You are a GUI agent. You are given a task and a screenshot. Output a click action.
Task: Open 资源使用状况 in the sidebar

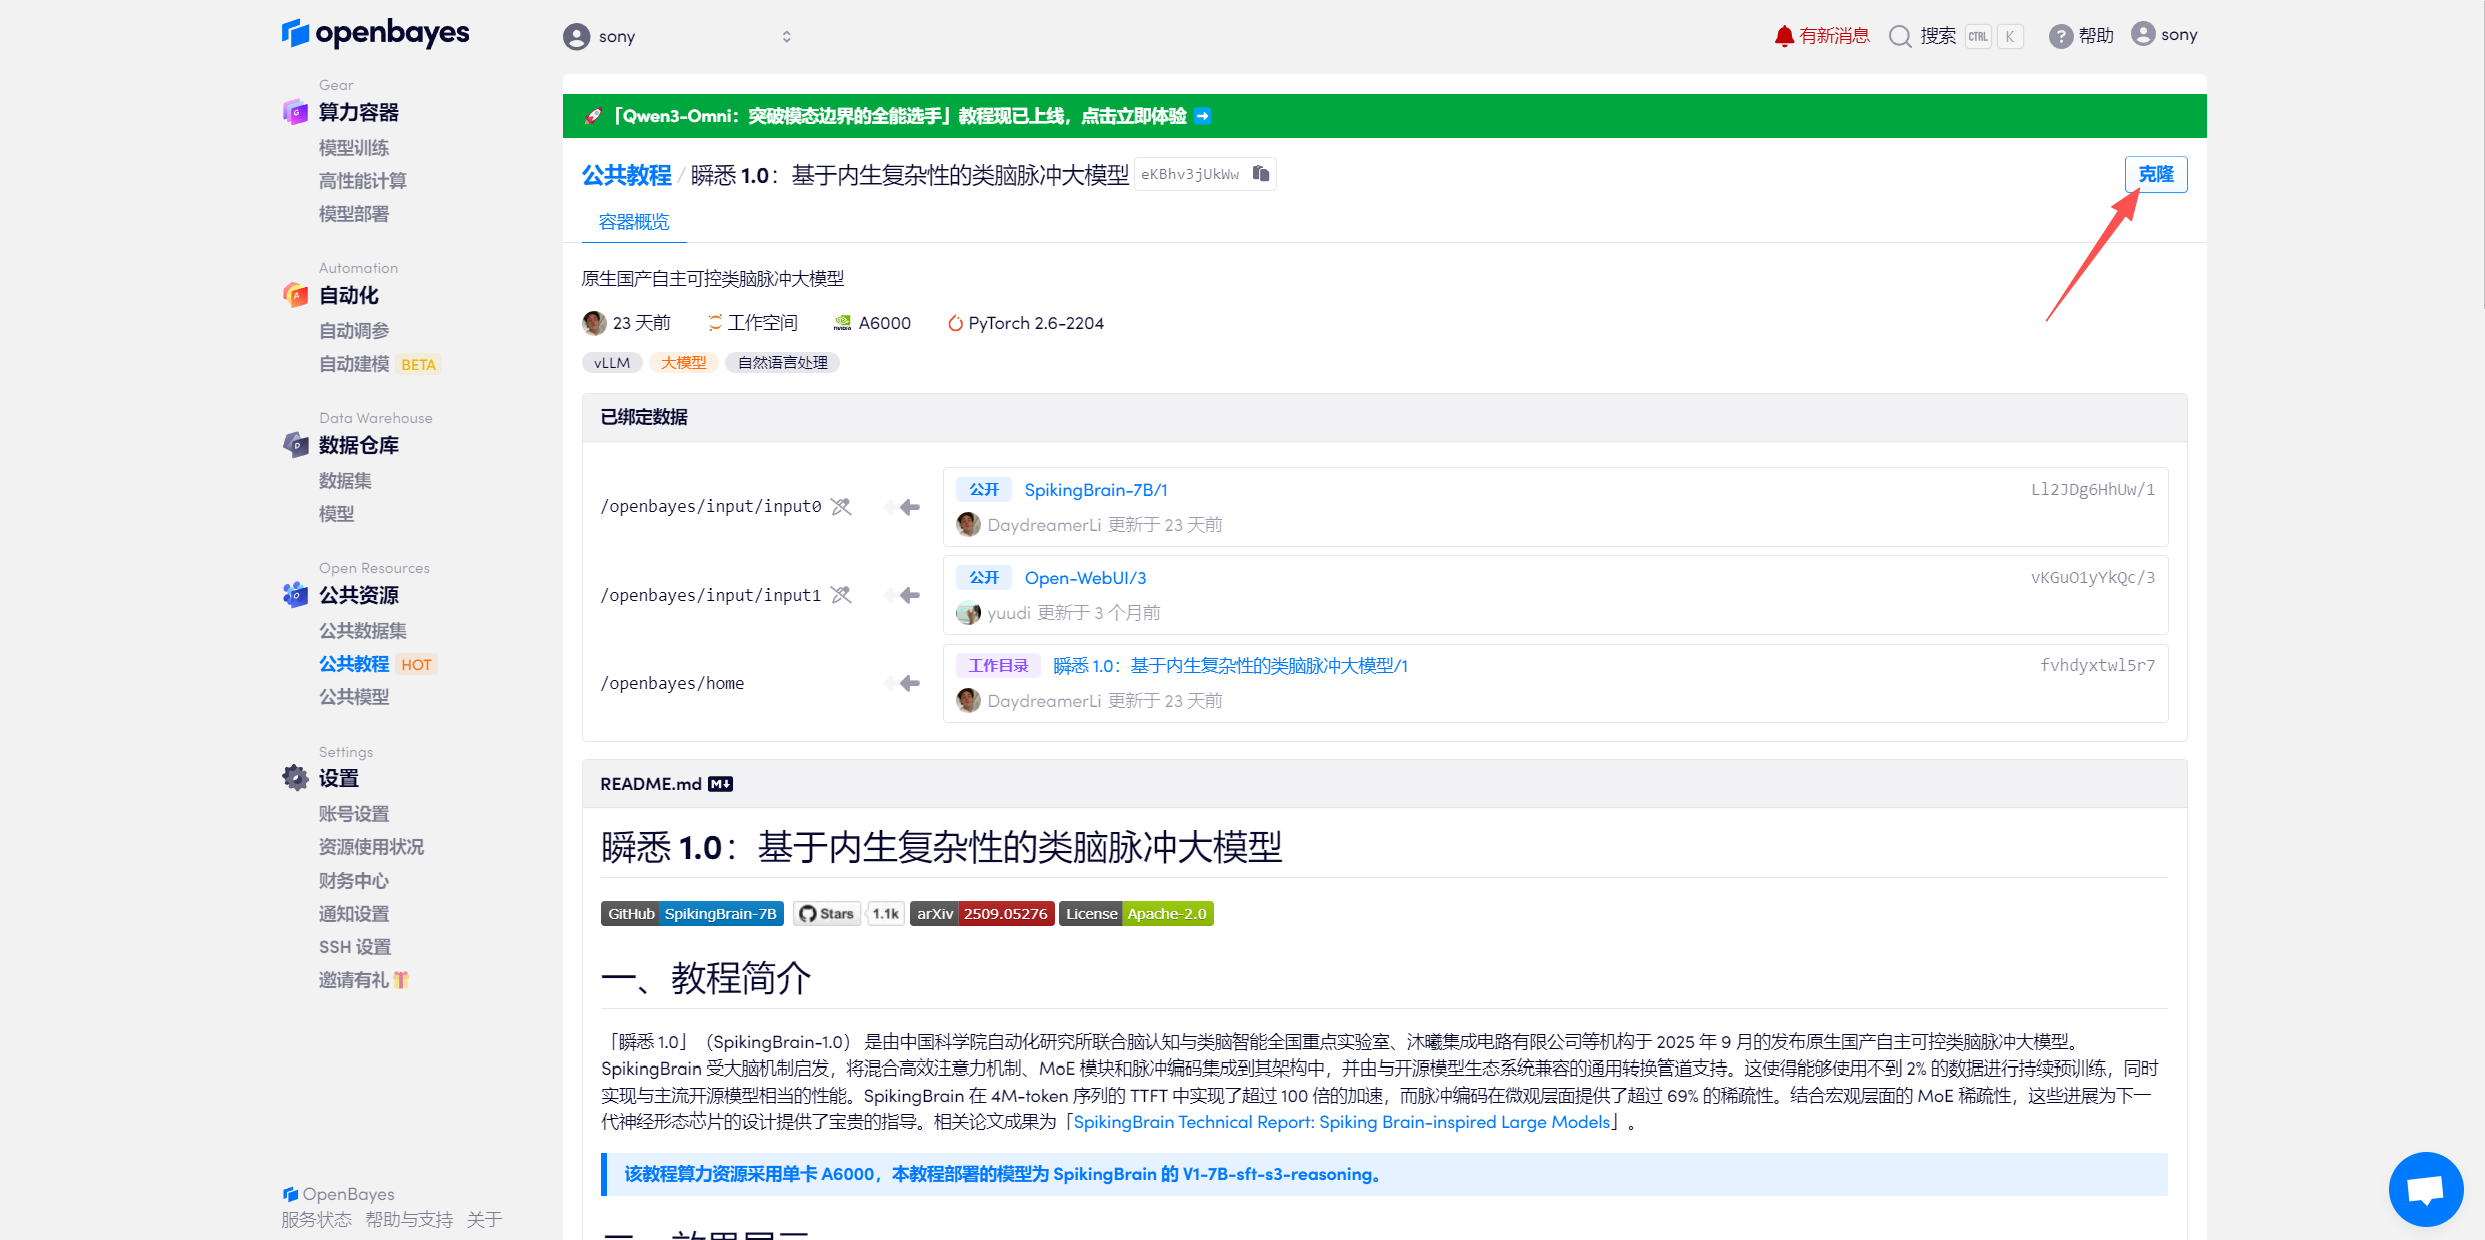[372, 847]
